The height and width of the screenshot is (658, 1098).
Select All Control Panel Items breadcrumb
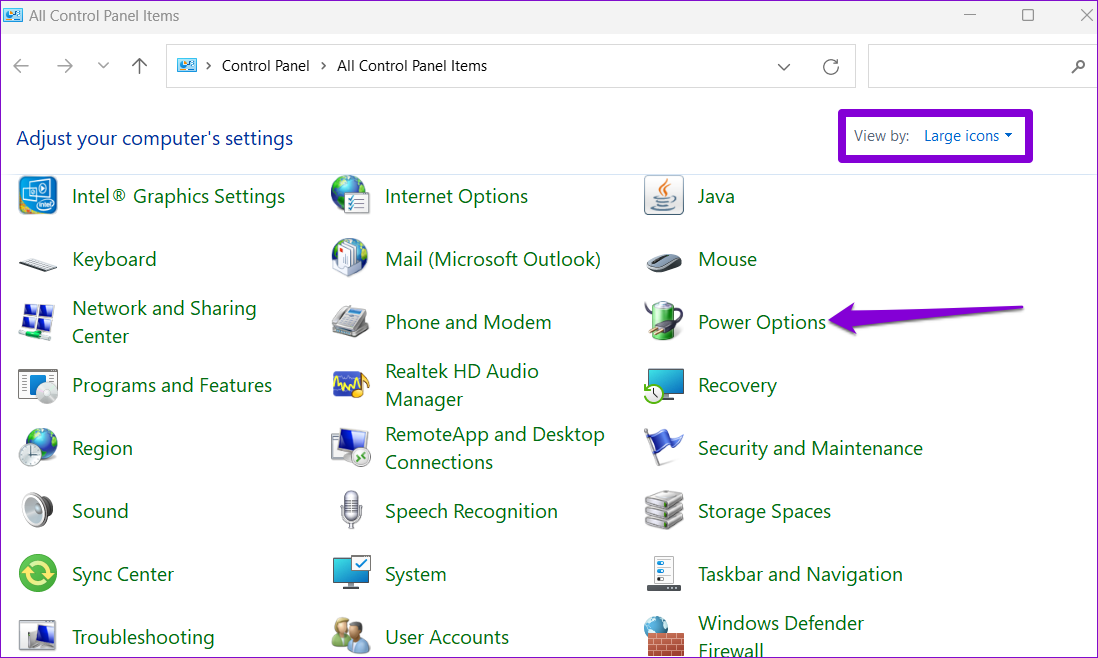point(412,66)
